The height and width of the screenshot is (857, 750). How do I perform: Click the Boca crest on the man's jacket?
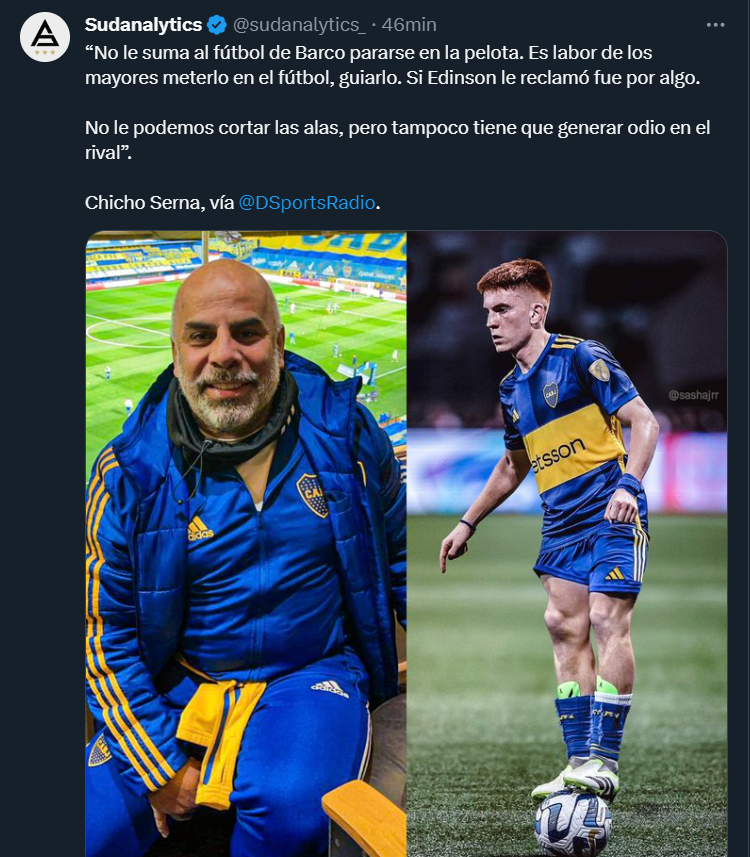(x=312, y=495)
